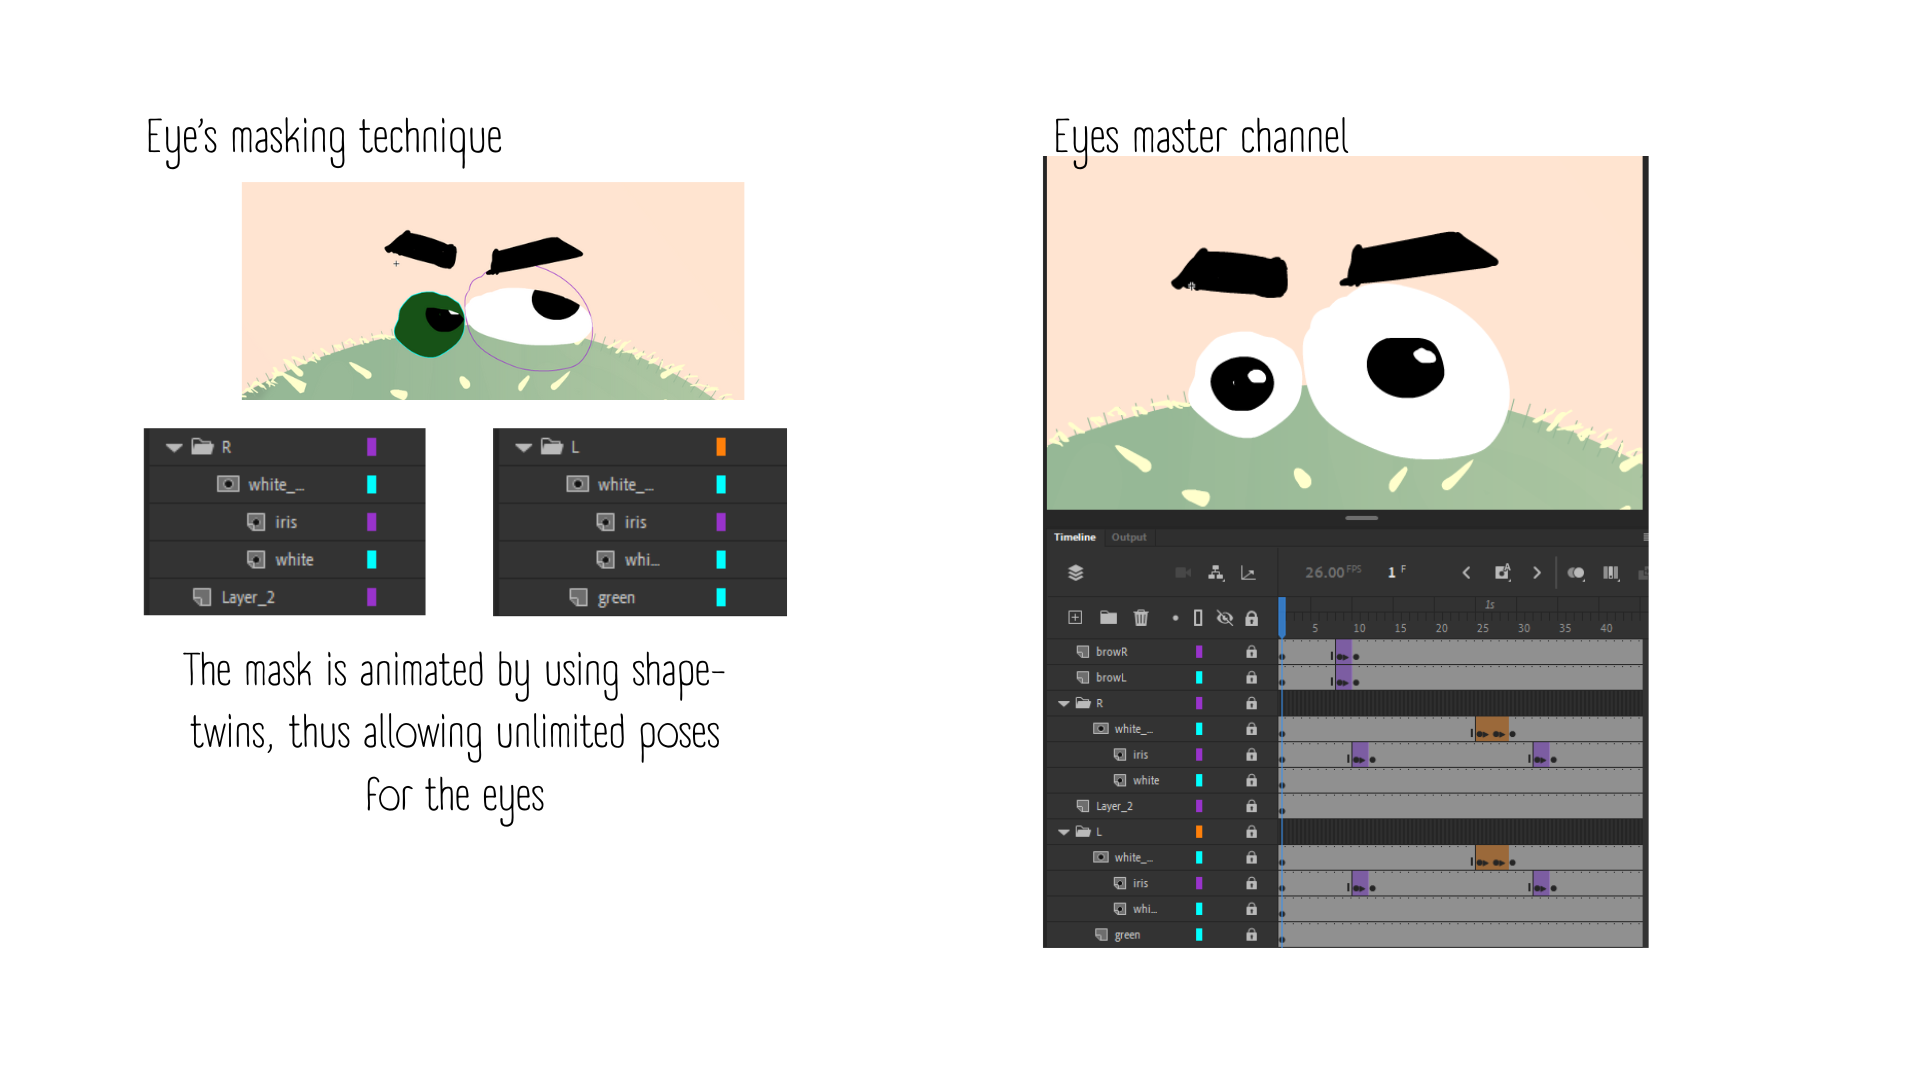Create a new folder in the timeline
The width and height of the screenshot is (1920, 1080).
click(x=1108, y=618)
